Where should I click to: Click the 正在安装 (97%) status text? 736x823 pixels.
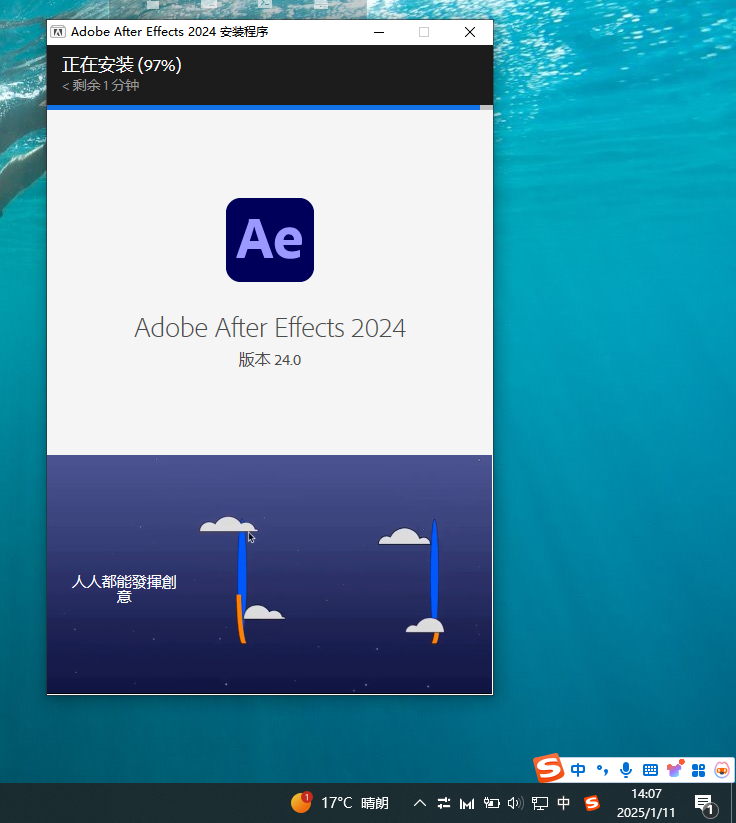pyautogui.click(x=122, y=65)
